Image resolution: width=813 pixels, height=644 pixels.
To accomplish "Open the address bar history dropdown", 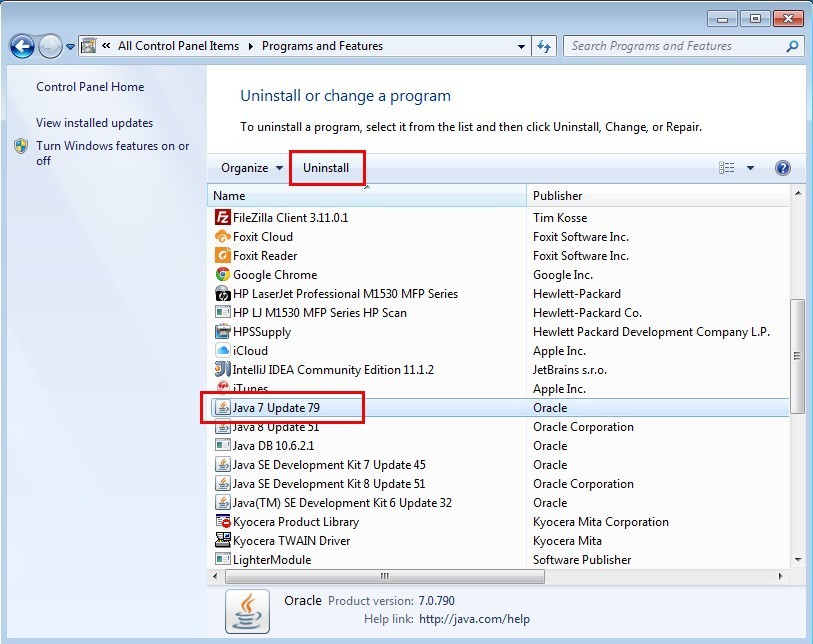I will tap(521, 46).
